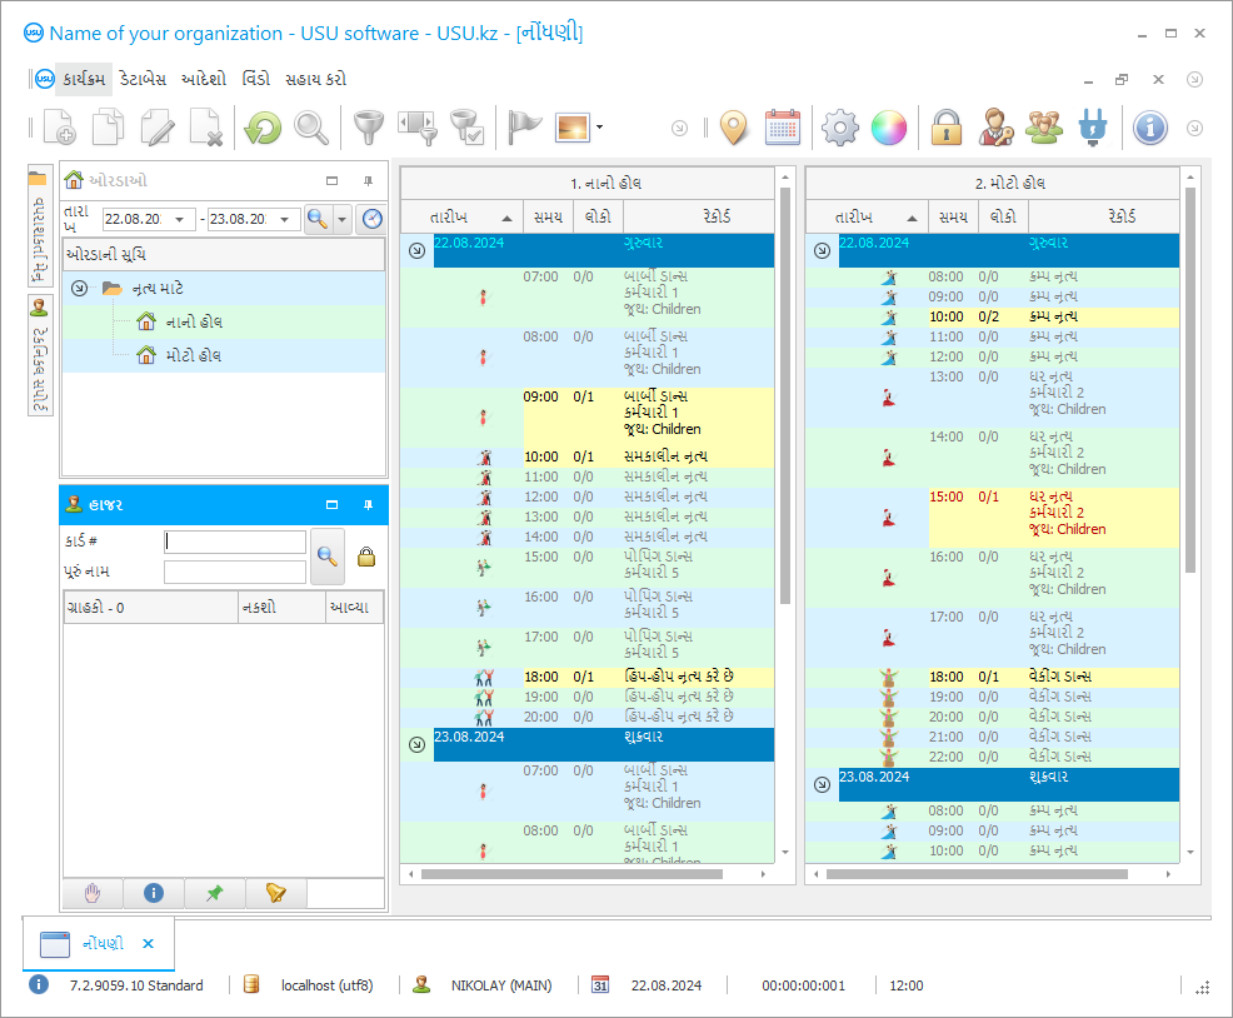Click the golden padlock toolbar icon

click(x=946, y=128)
